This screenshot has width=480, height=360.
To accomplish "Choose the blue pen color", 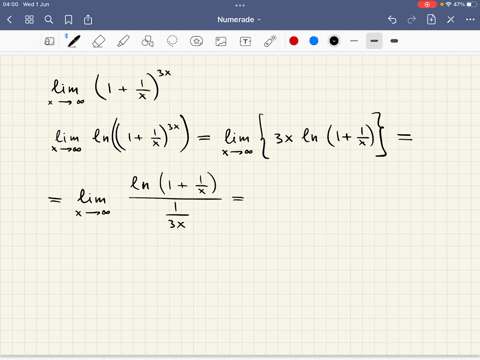I will [314, 41].
